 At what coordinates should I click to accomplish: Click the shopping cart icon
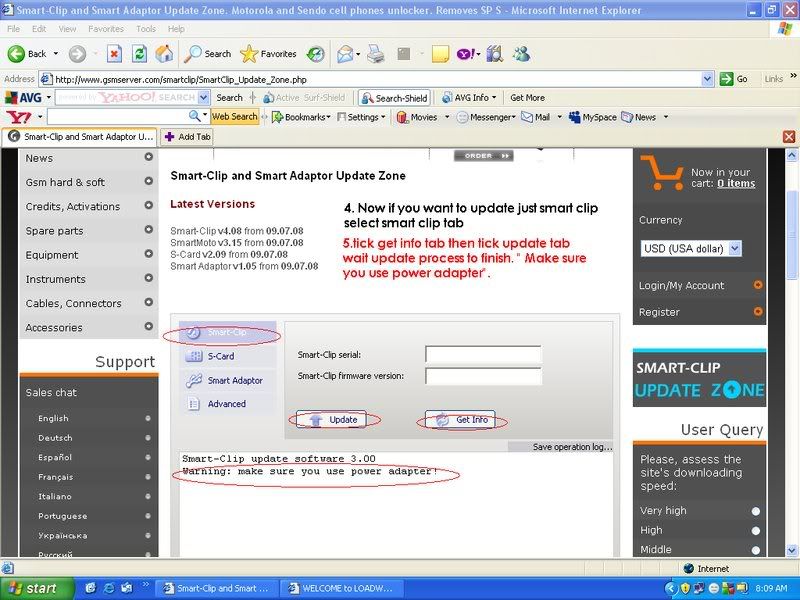point(662,172)
